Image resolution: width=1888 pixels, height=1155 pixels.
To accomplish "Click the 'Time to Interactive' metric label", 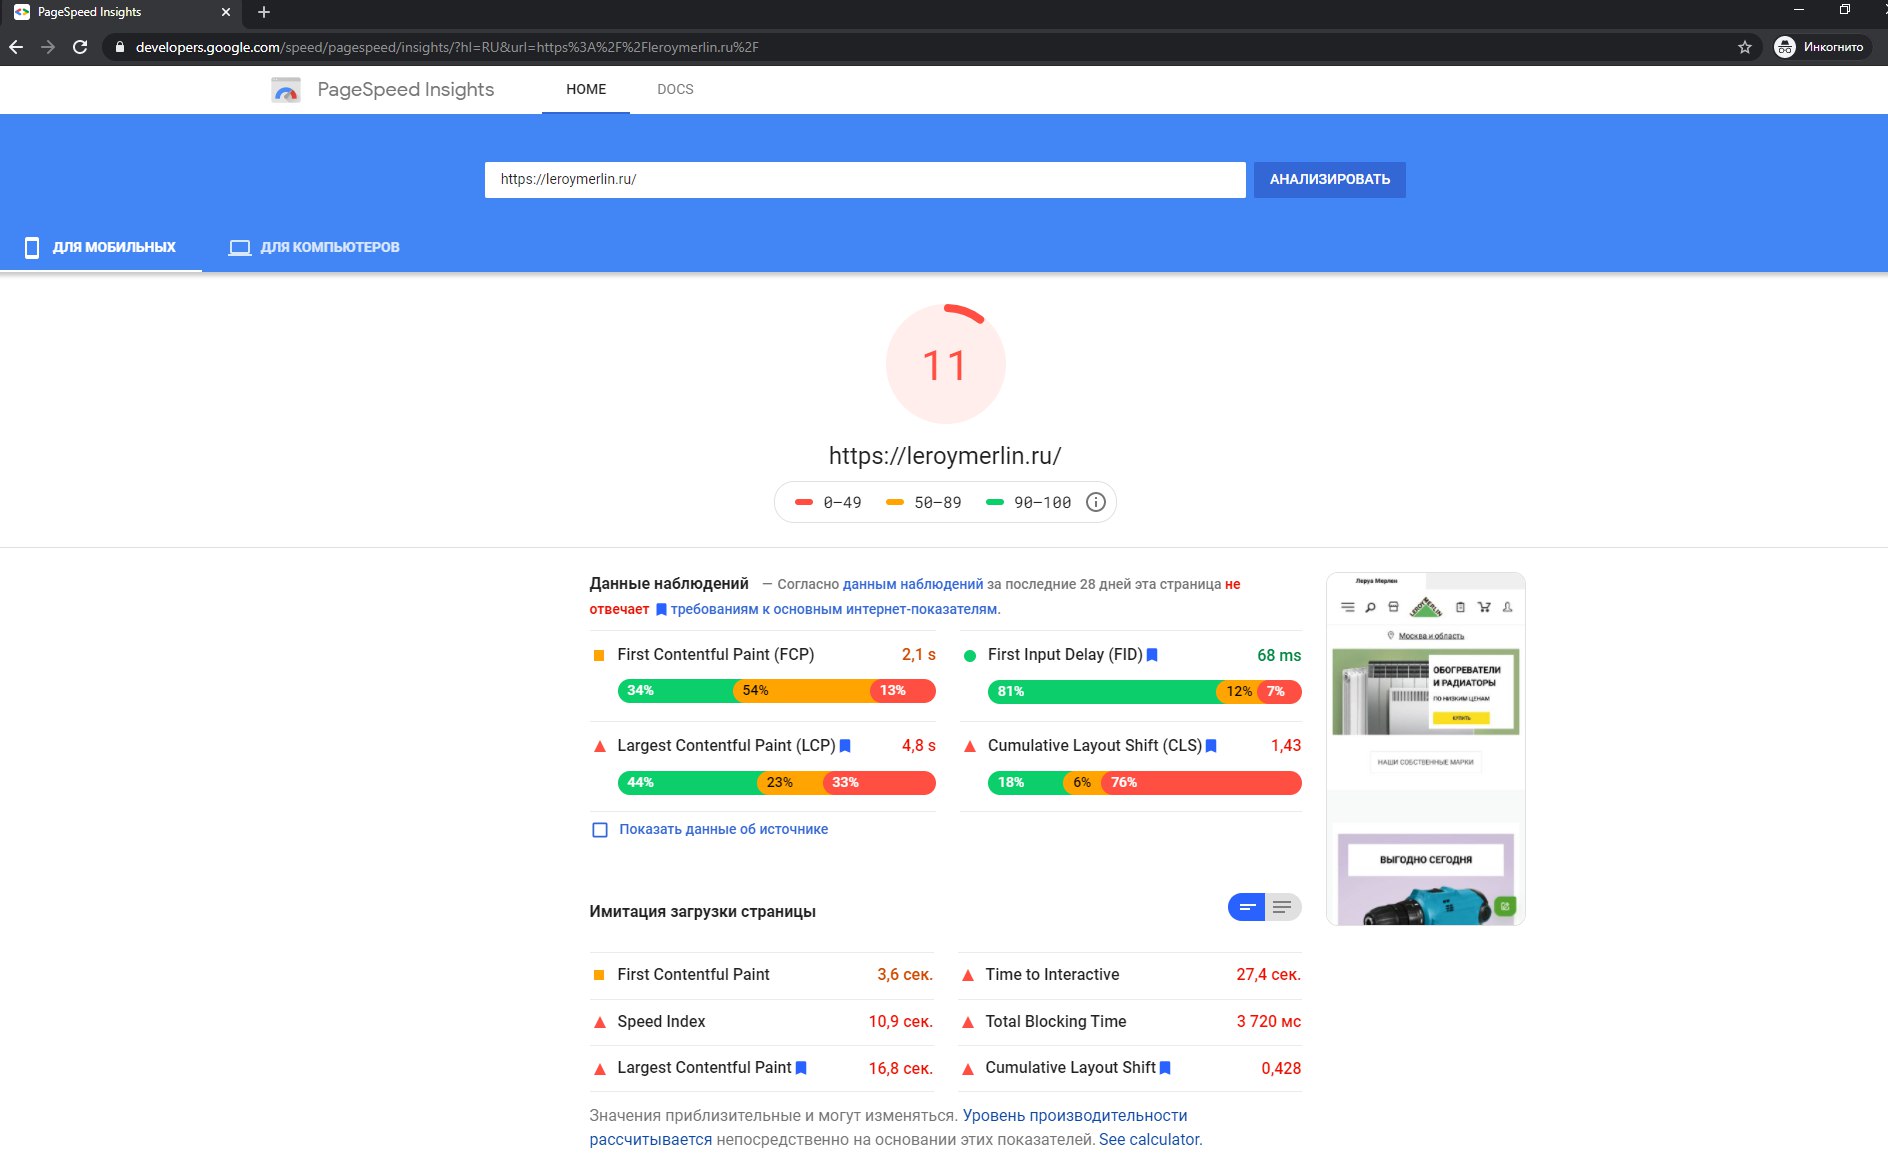I will click(x=1052, y=974).
